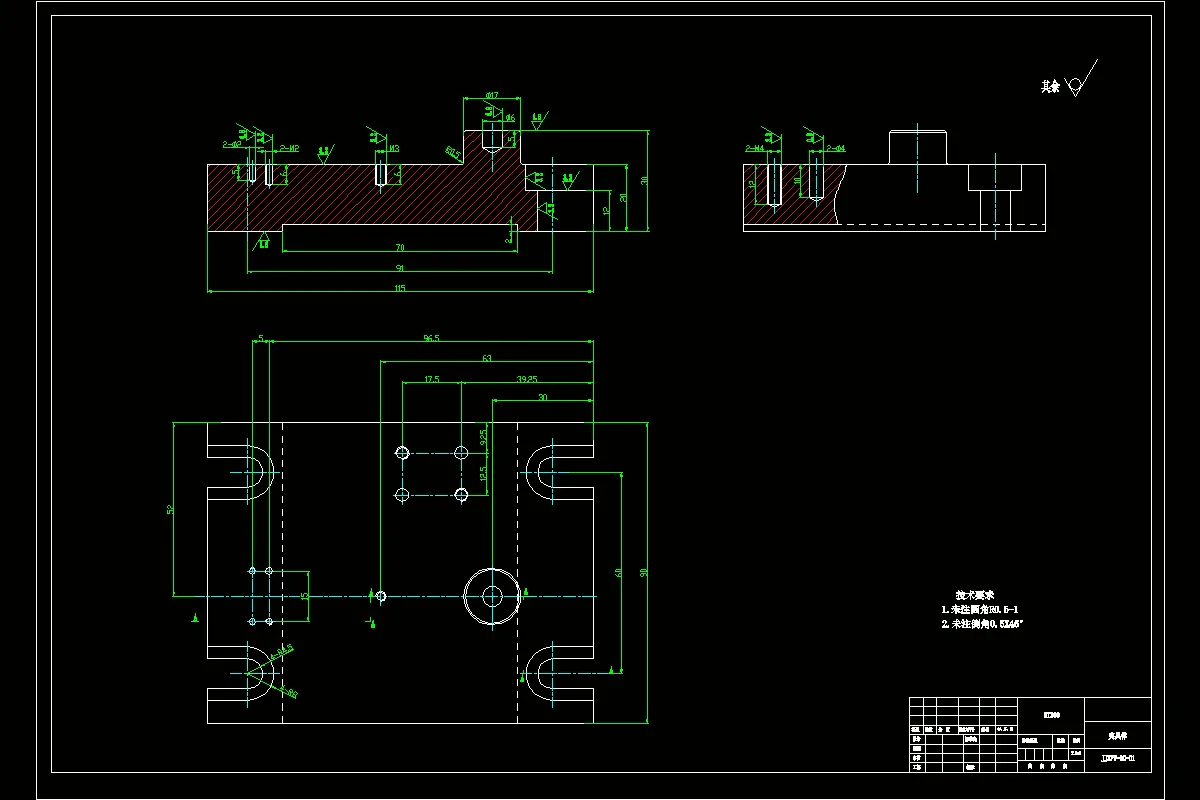
Task: Click note 2 about chamfer 0.5X45°
Action: pyautogui.click(x=982, y=624)
